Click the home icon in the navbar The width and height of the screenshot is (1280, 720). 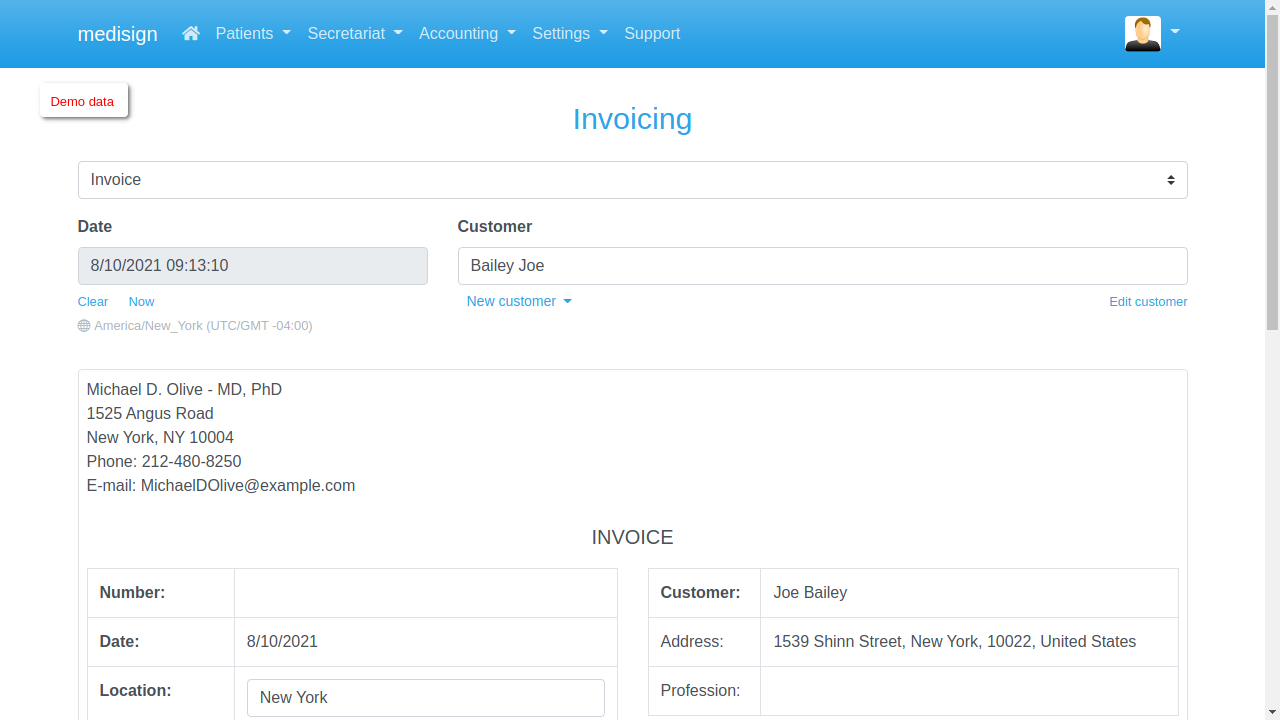(x=190, y=33)
